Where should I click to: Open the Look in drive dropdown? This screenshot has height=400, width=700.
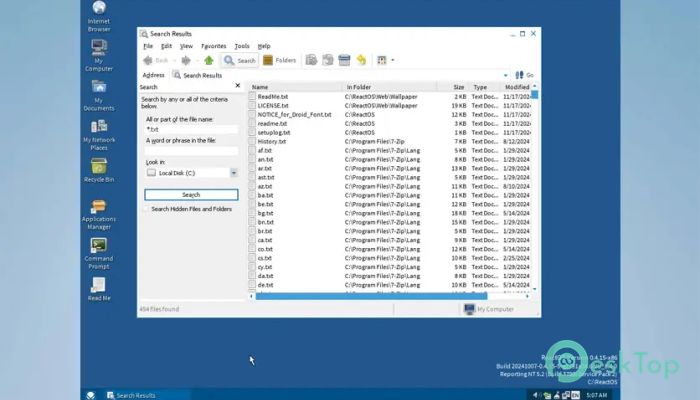[x=233, y=173]
